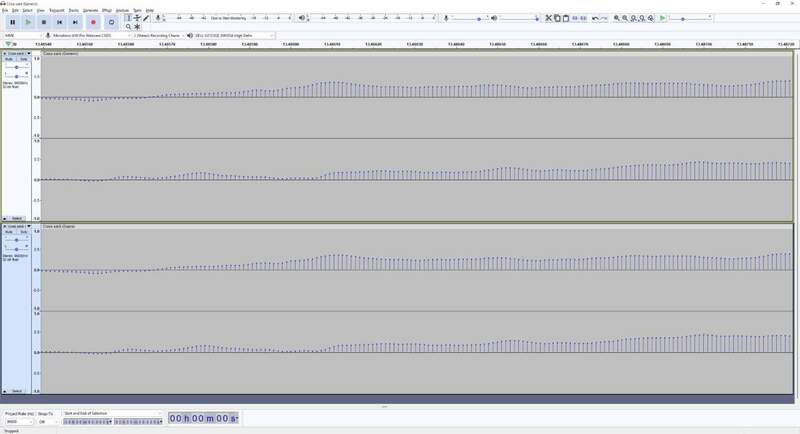Solo the first track

coord(23,60)
